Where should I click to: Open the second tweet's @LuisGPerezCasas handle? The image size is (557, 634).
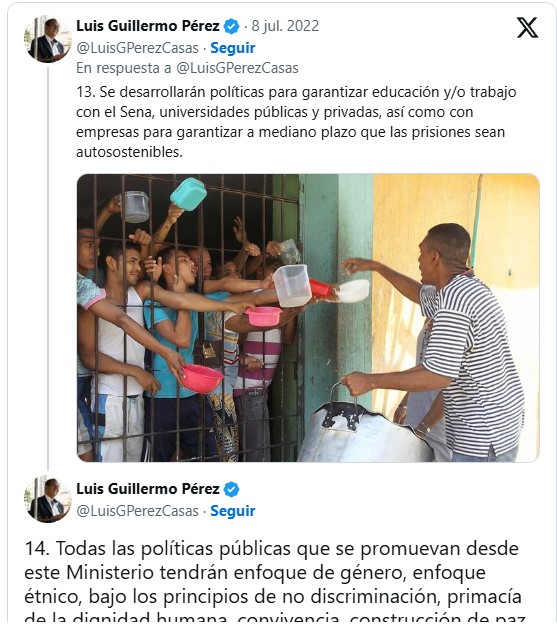pos(137,511)
